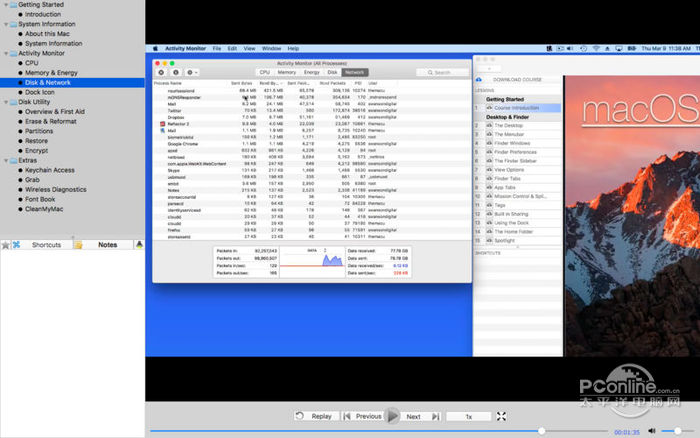Click the battery icon in the menu bar
The height and width of the screenshot is (438, 700).
(x=631, y=48)
